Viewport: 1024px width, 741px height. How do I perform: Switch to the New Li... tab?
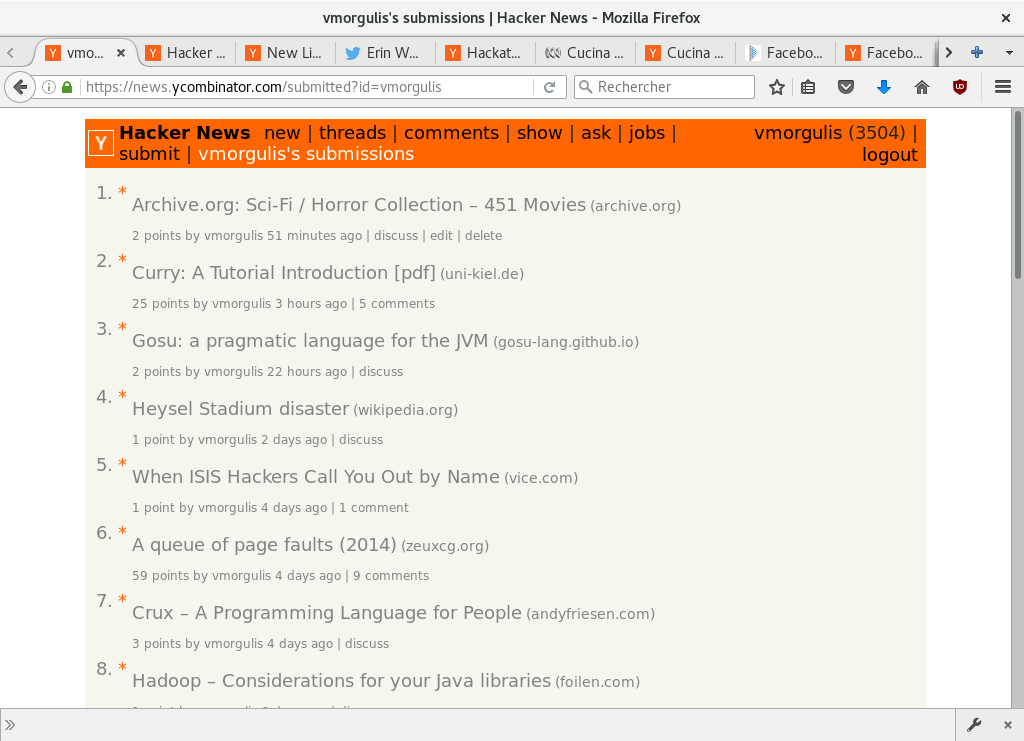286,53
